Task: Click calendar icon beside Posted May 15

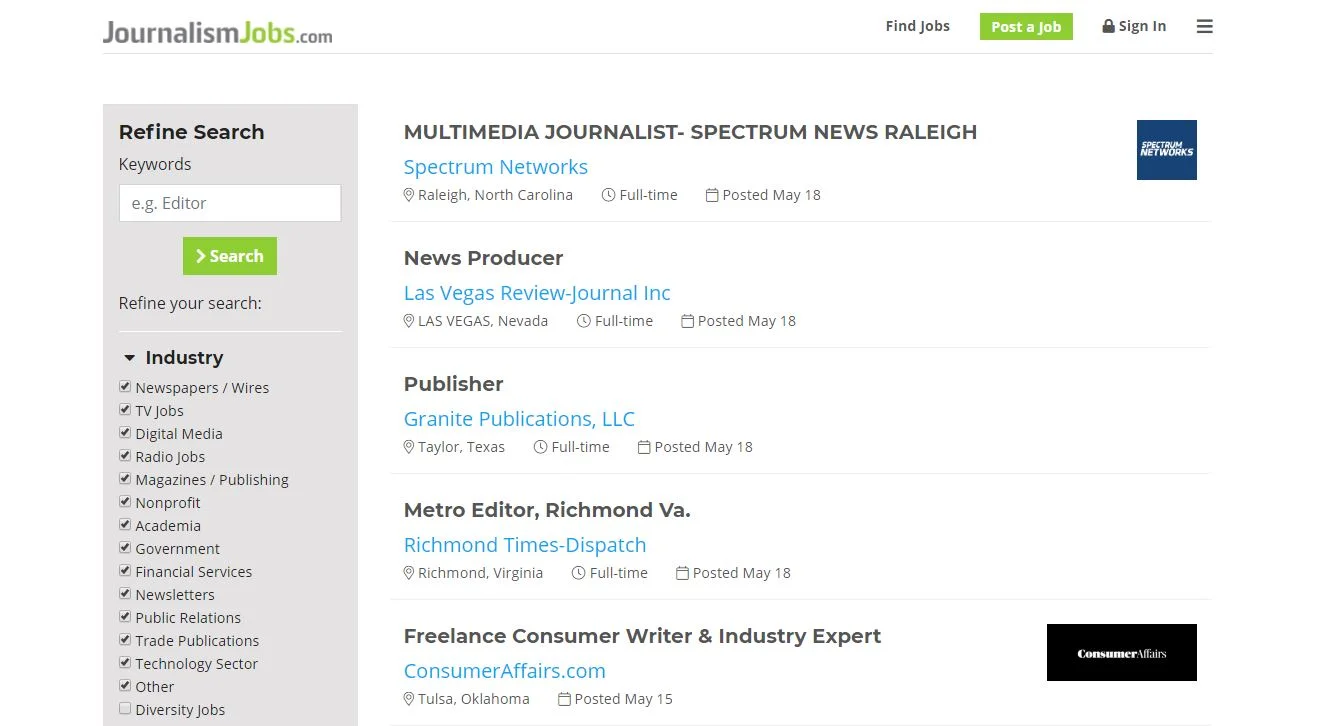Action: 564,699
